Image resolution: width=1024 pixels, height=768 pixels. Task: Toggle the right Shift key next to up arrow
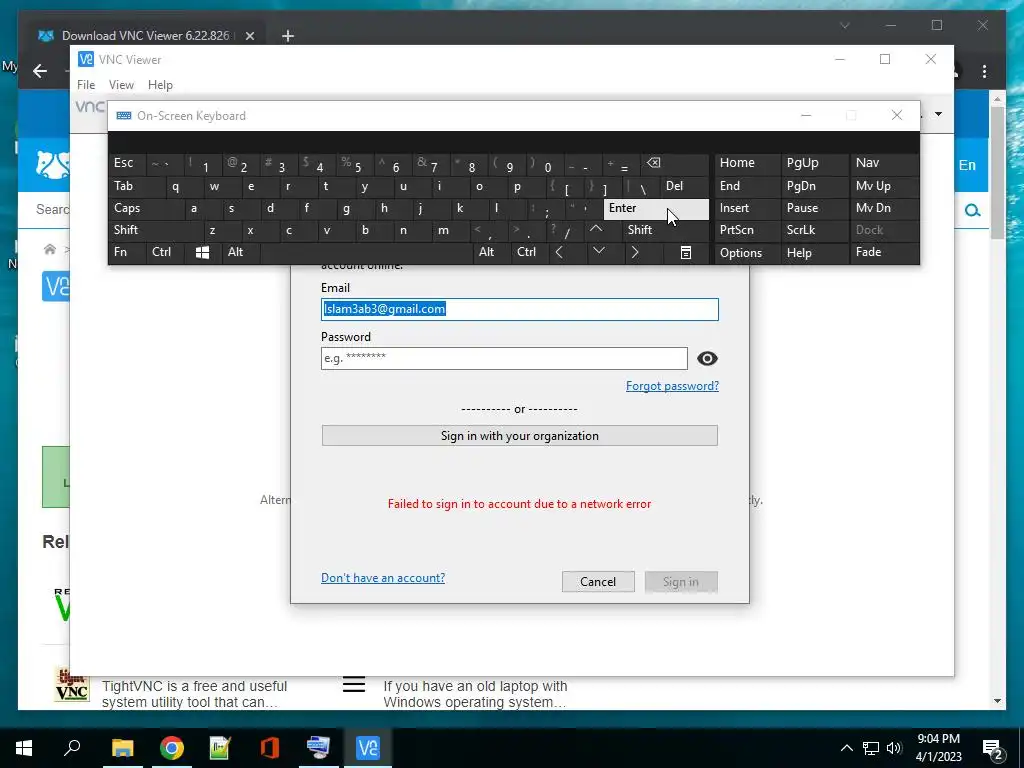(x=665, y=230)
